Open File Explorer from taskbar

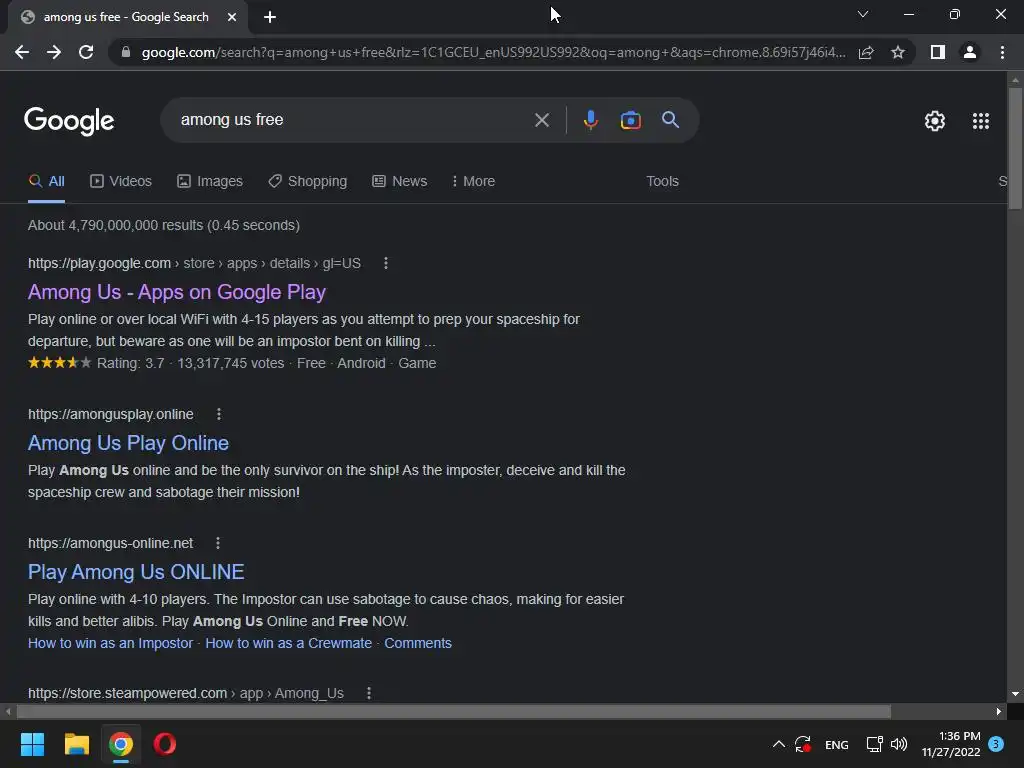point(76,744)
